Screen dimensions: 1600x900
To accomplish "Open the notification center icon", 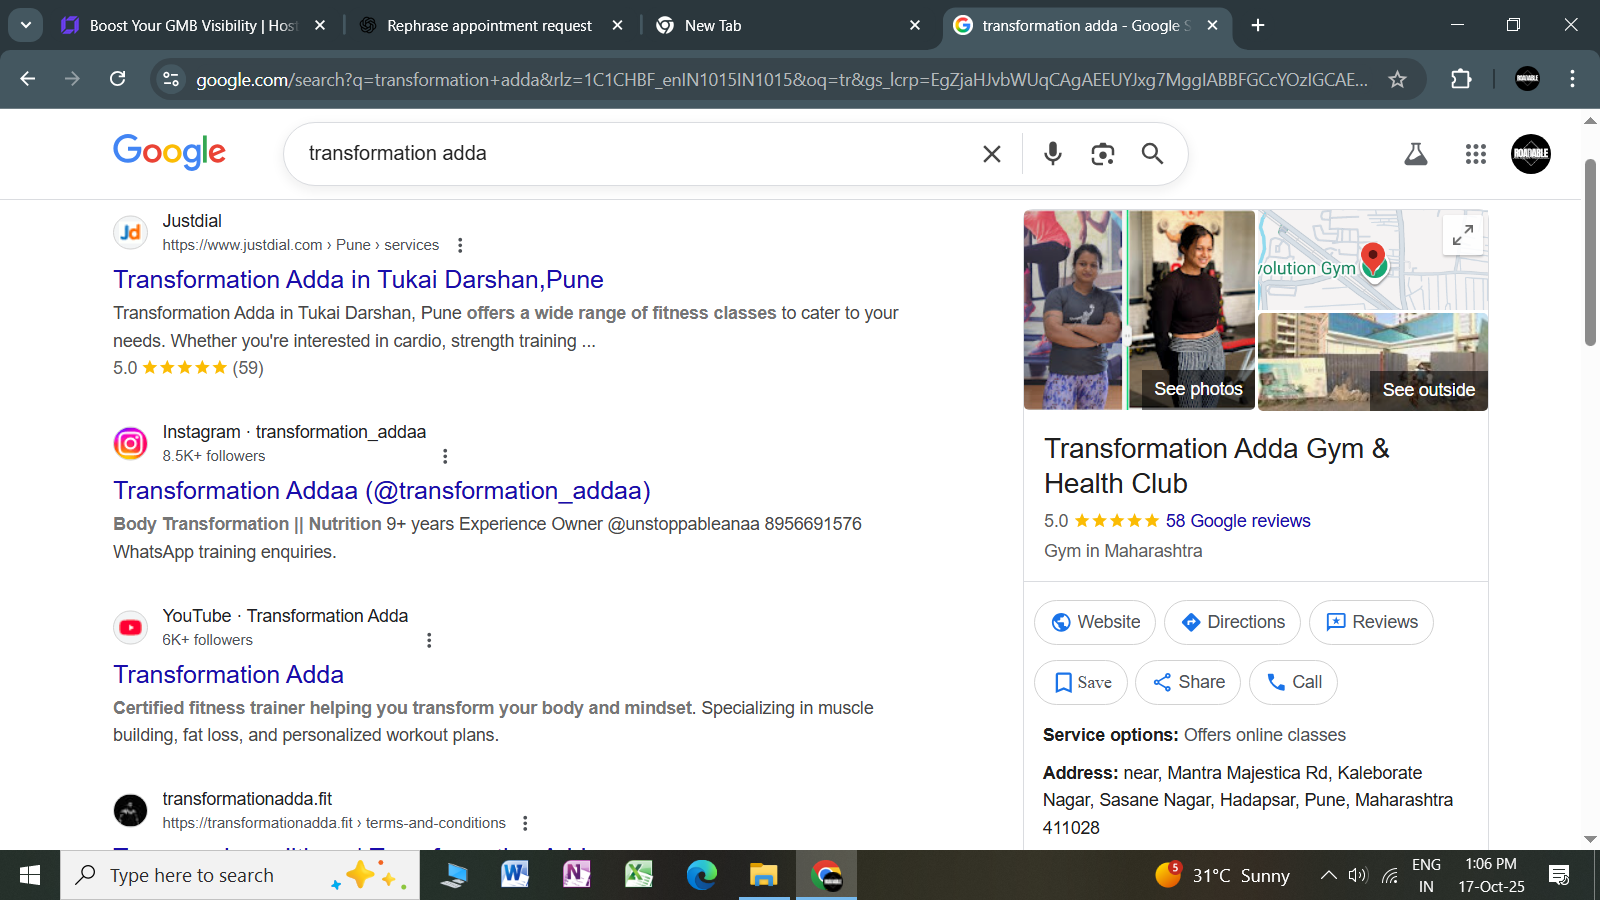I will click(x=1558, y=875).
